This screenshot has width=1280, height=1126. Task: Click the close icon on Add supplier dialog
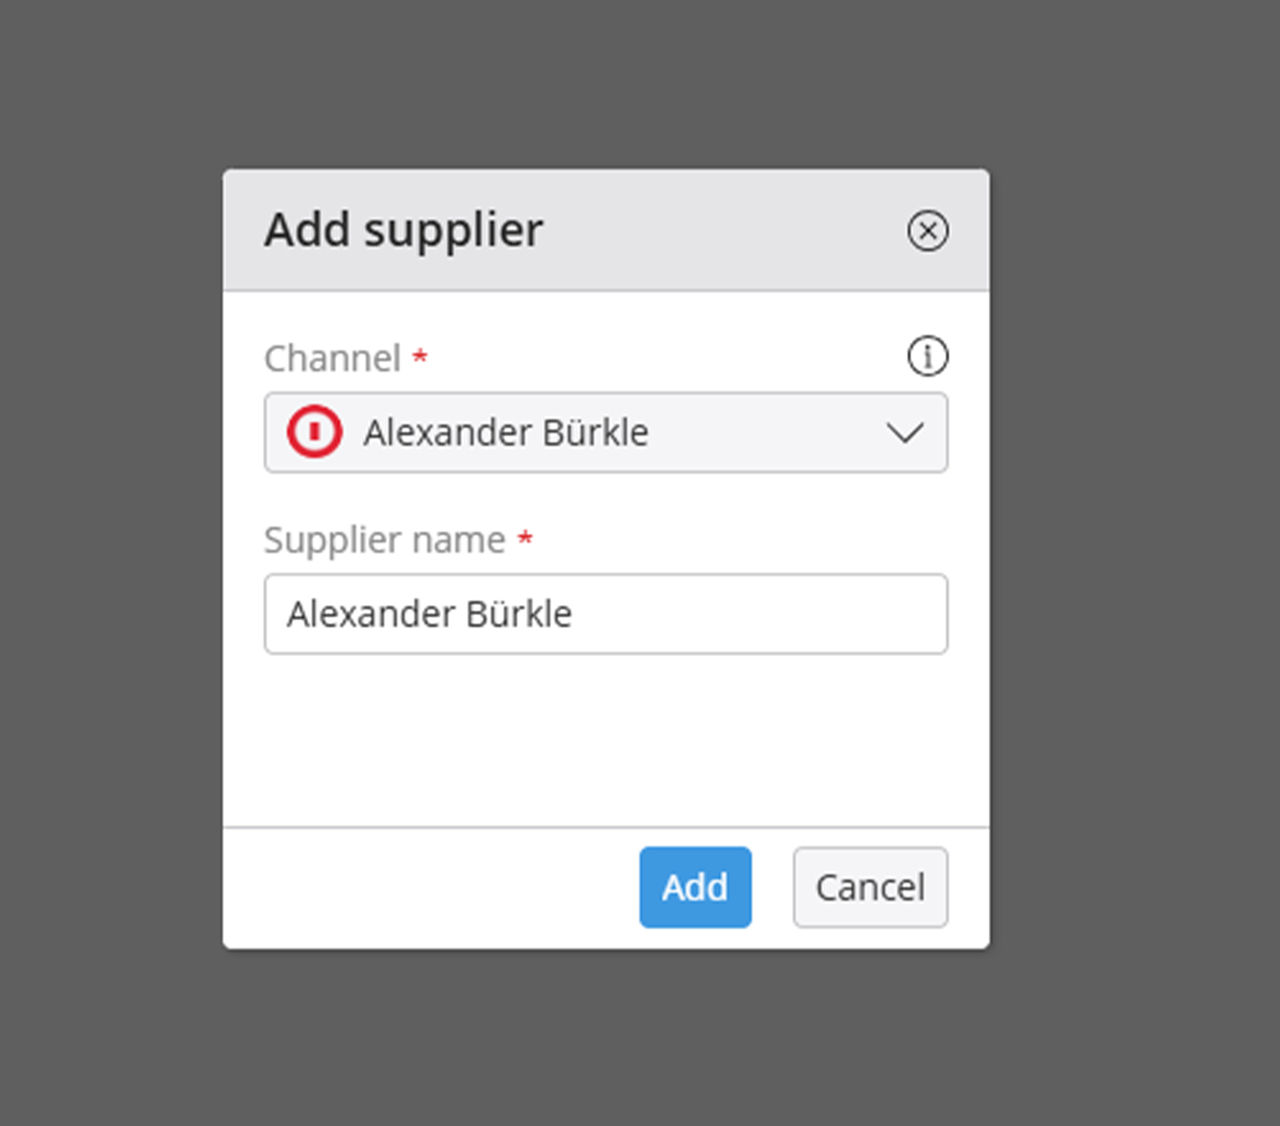(929, 231)
